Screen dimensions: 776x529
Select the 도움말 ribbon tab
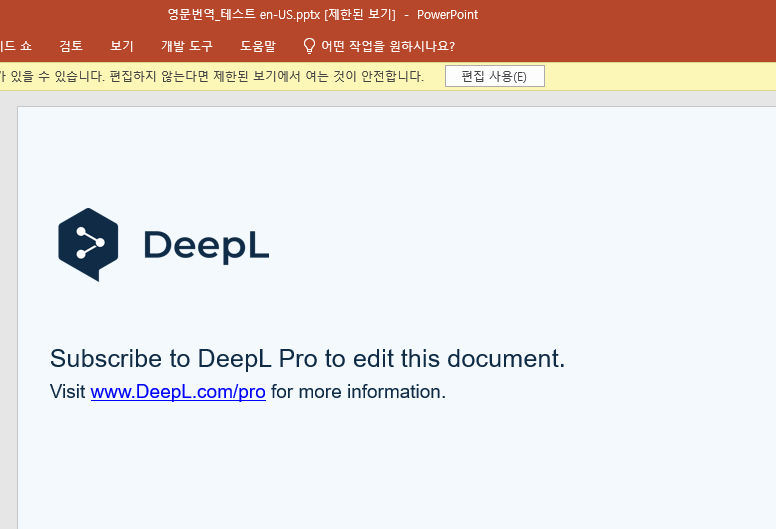point(258,46)
